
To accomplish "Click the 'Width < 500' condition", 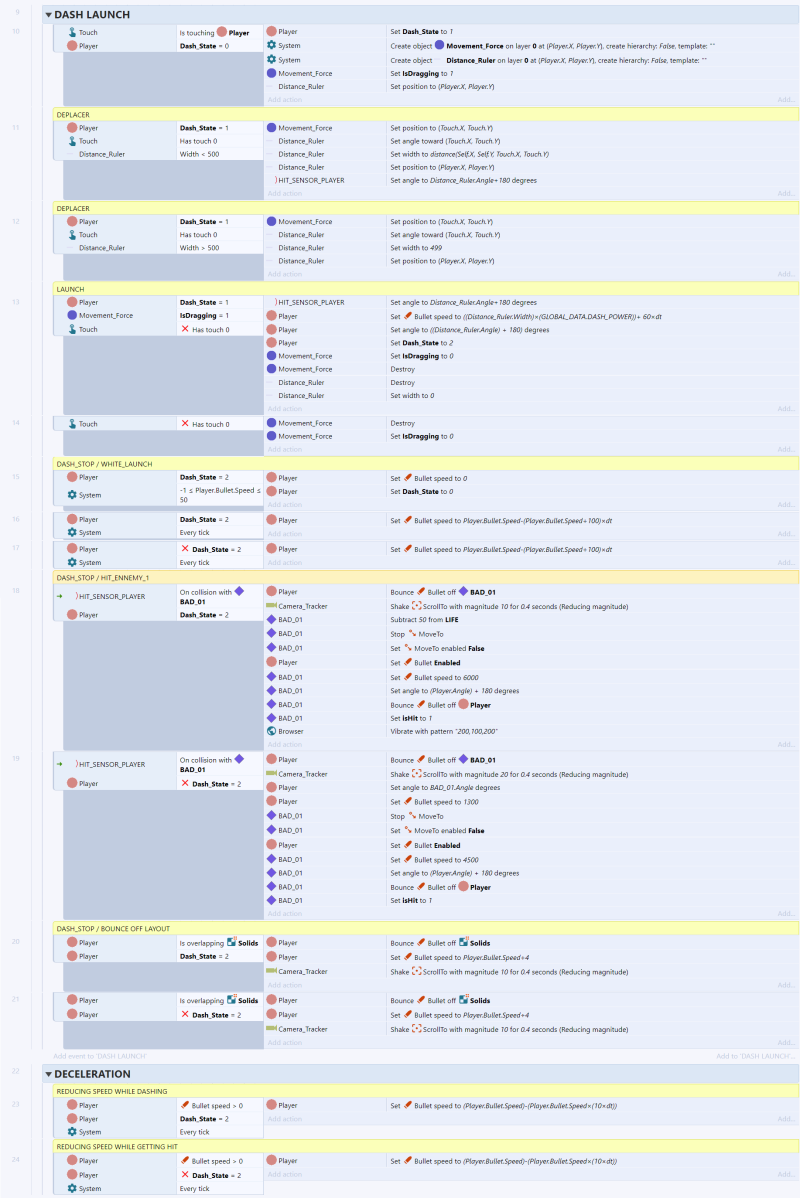I will pos(199,154).
